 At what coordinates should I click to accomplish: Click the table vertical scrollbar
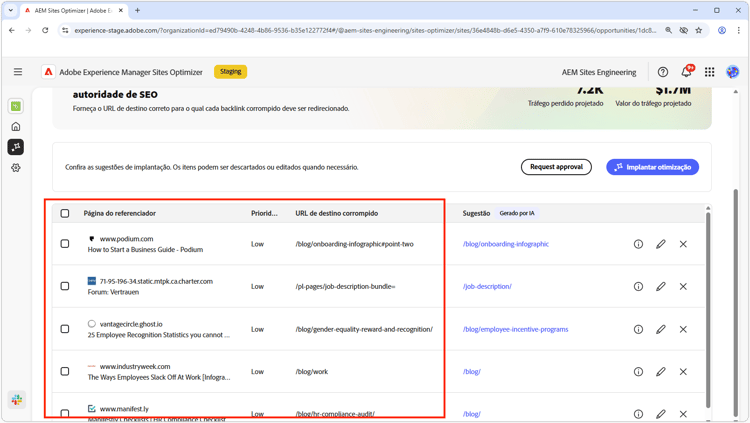pyautogui.click(x=708, y=311)
